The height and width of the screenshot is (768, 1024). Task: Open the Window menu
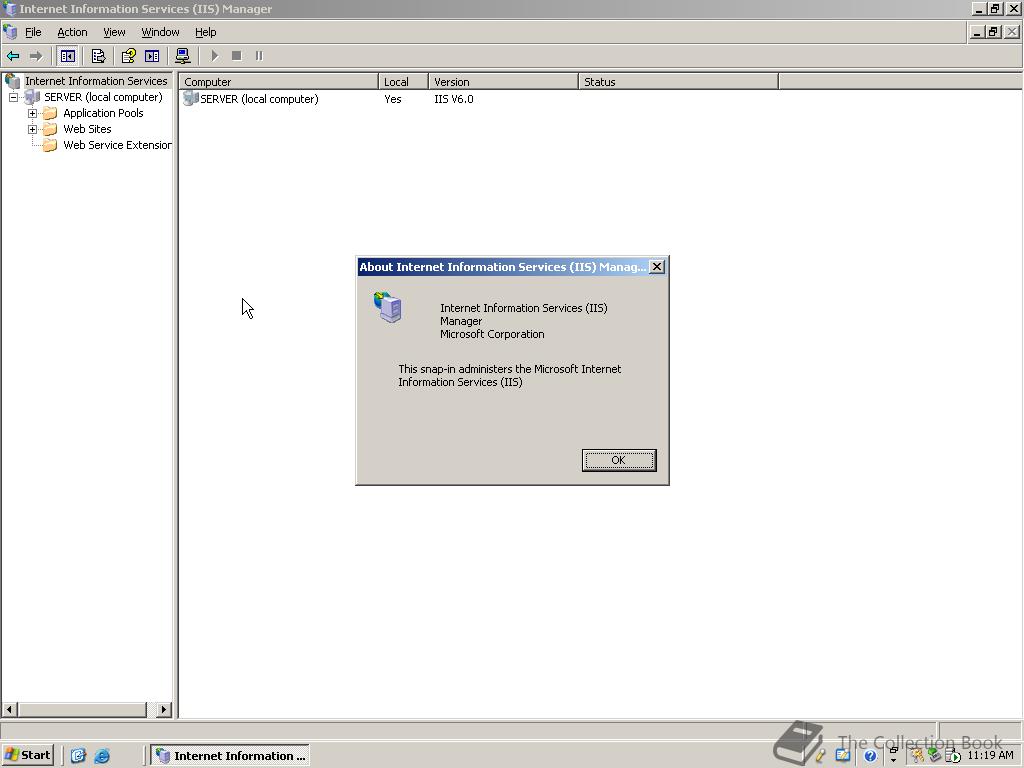pyautogui.click(x=160, y=32)
